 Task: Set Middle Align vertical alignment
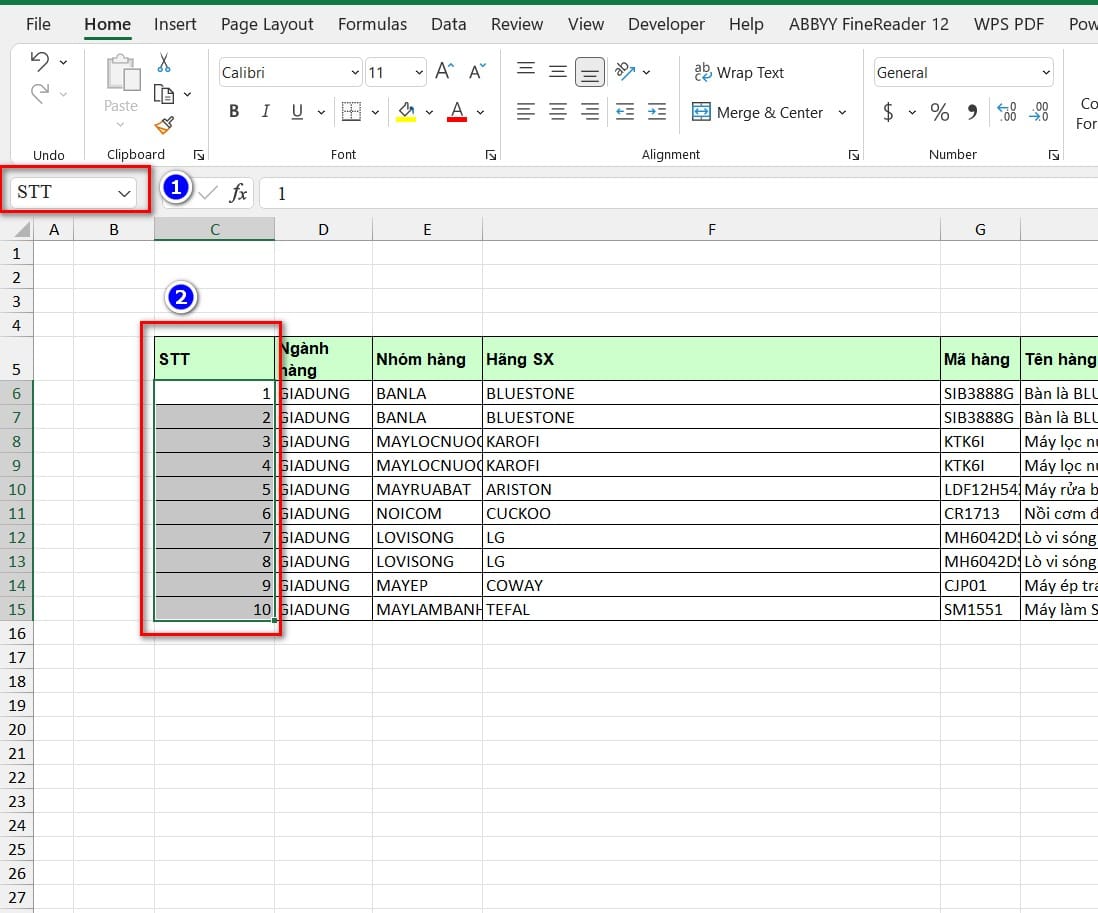[x=558, y=71]
